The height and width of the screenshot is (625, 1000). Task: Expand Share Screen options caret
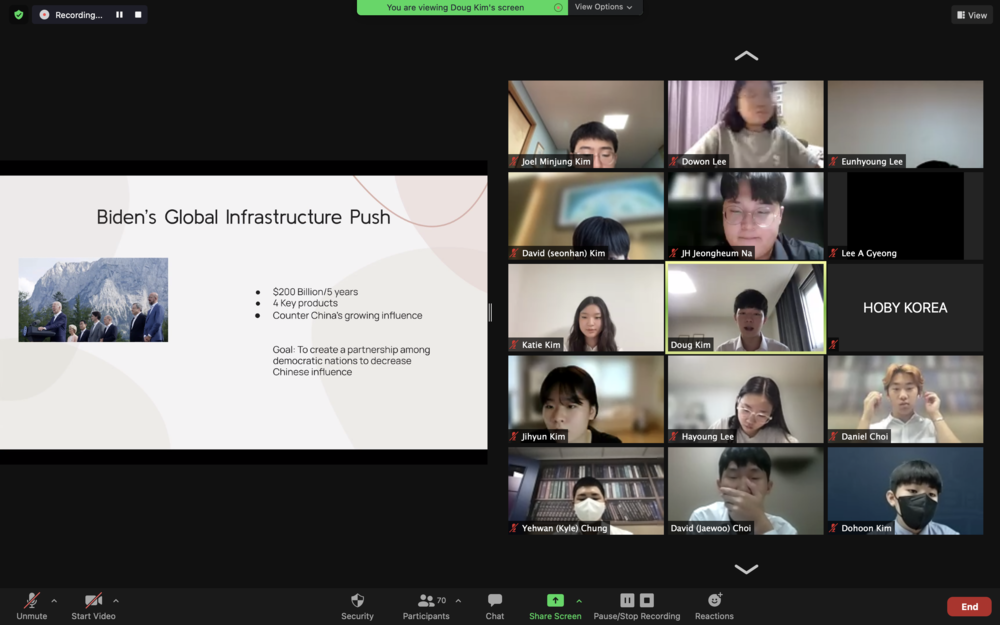pos(579,601)
